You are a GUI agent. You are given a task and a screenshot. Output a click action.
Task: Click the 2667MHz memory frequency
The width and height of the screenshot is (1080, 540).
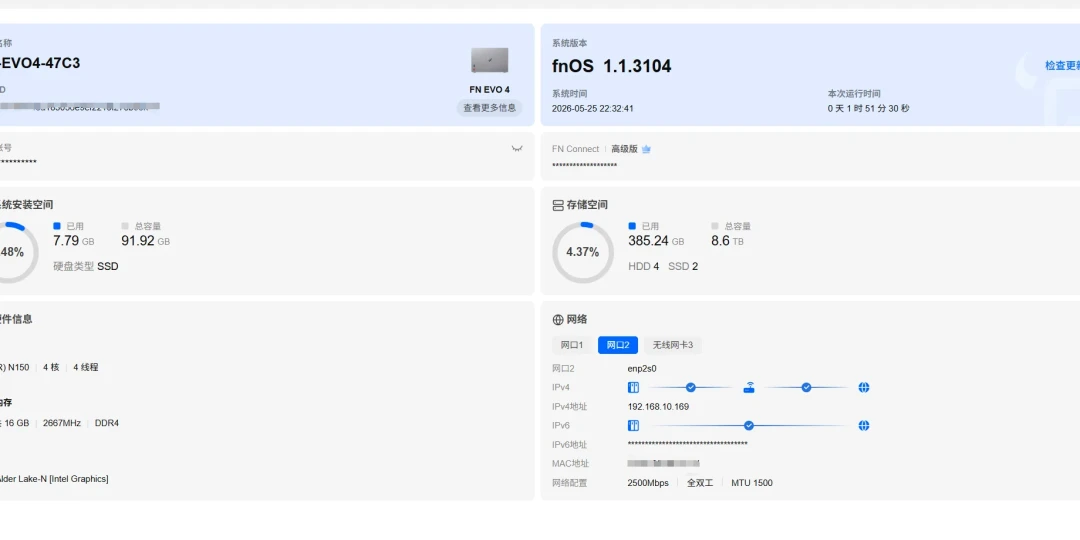click(62, 423)
